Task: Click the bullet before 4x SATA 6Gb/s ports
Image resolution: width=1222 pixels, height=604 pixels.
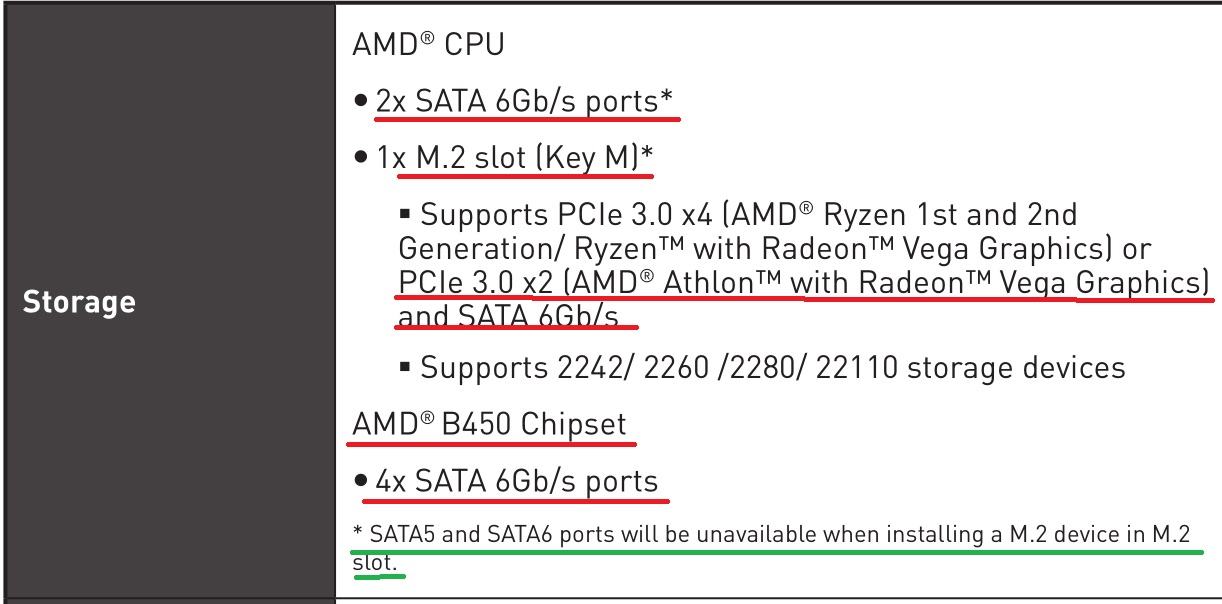Action: [362, 482]
